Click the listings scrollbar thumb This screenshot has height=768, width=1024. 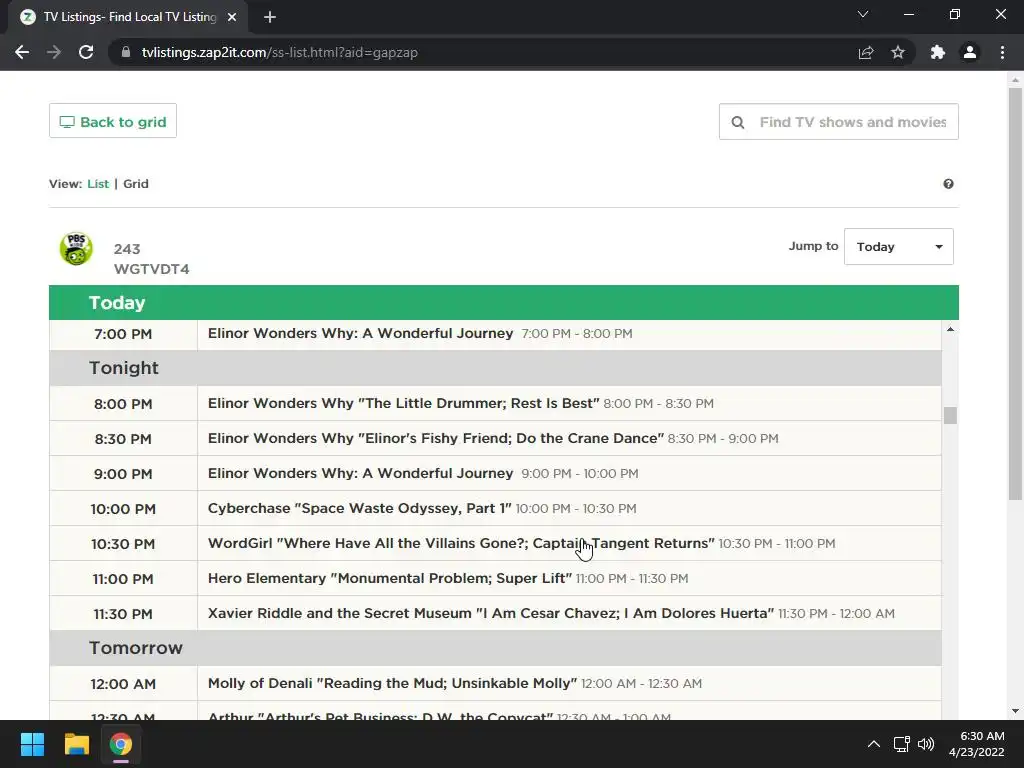[950, 415]
